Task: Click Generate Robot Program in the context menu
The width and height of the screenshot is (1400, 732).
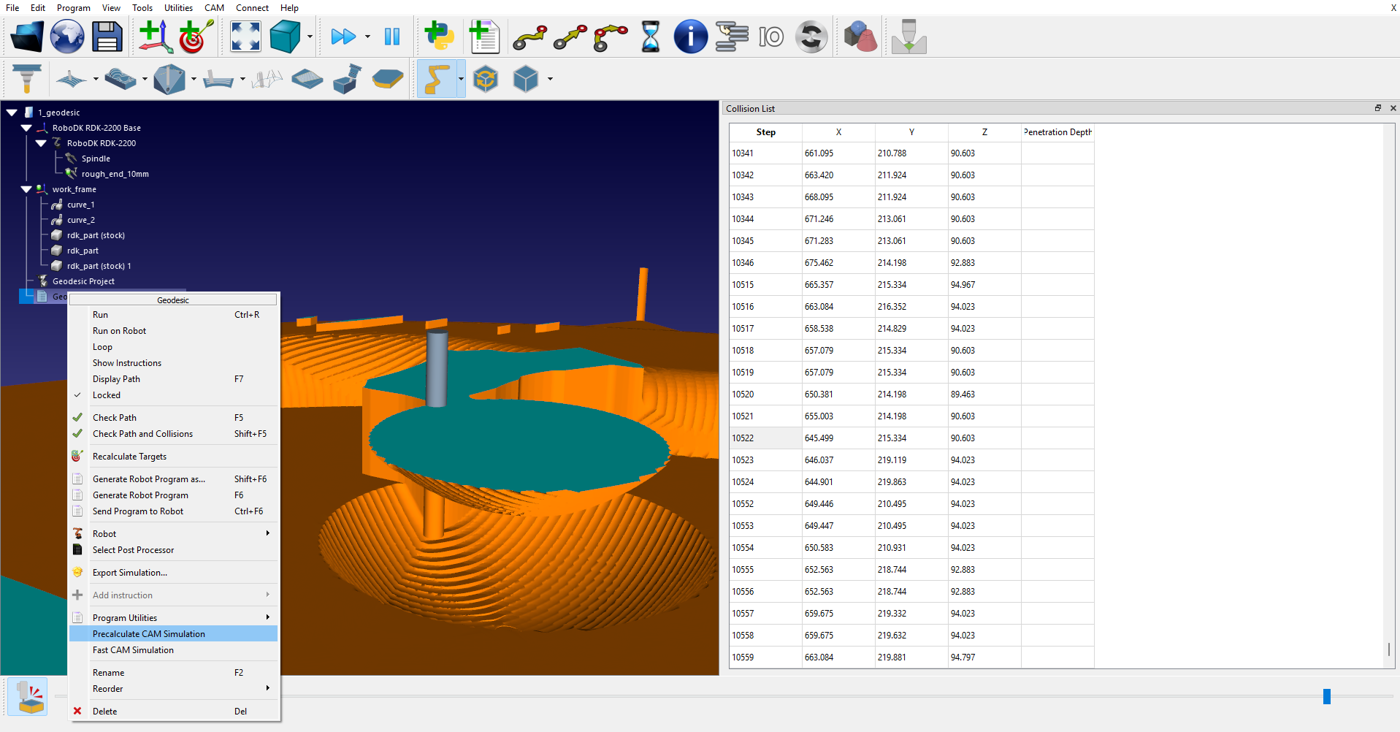Action: pos(140,495)
